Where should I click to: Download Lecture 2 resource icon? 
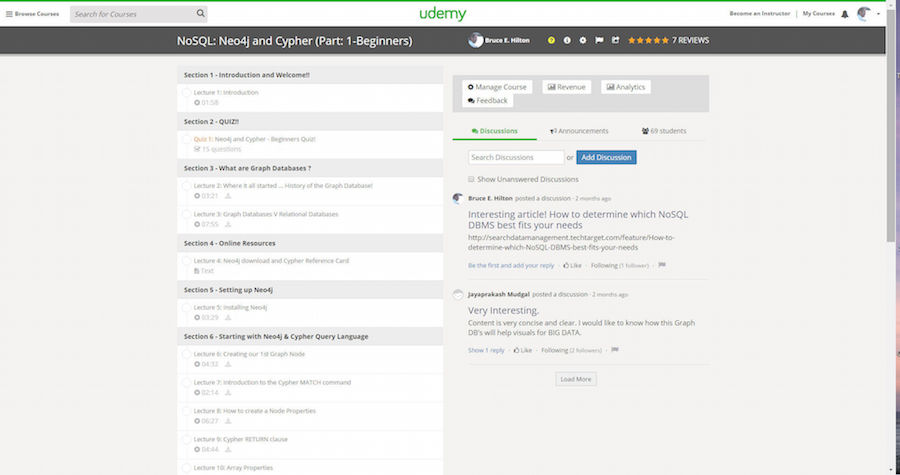tap(228, 196)
